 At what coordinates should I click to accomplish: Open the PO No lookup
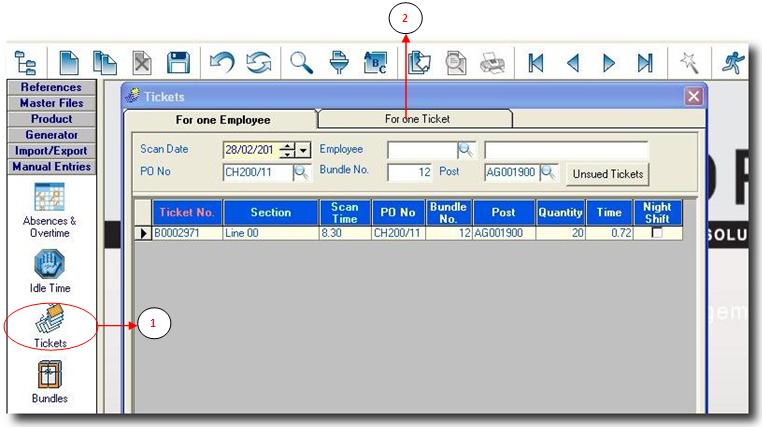tap(301, 172)
